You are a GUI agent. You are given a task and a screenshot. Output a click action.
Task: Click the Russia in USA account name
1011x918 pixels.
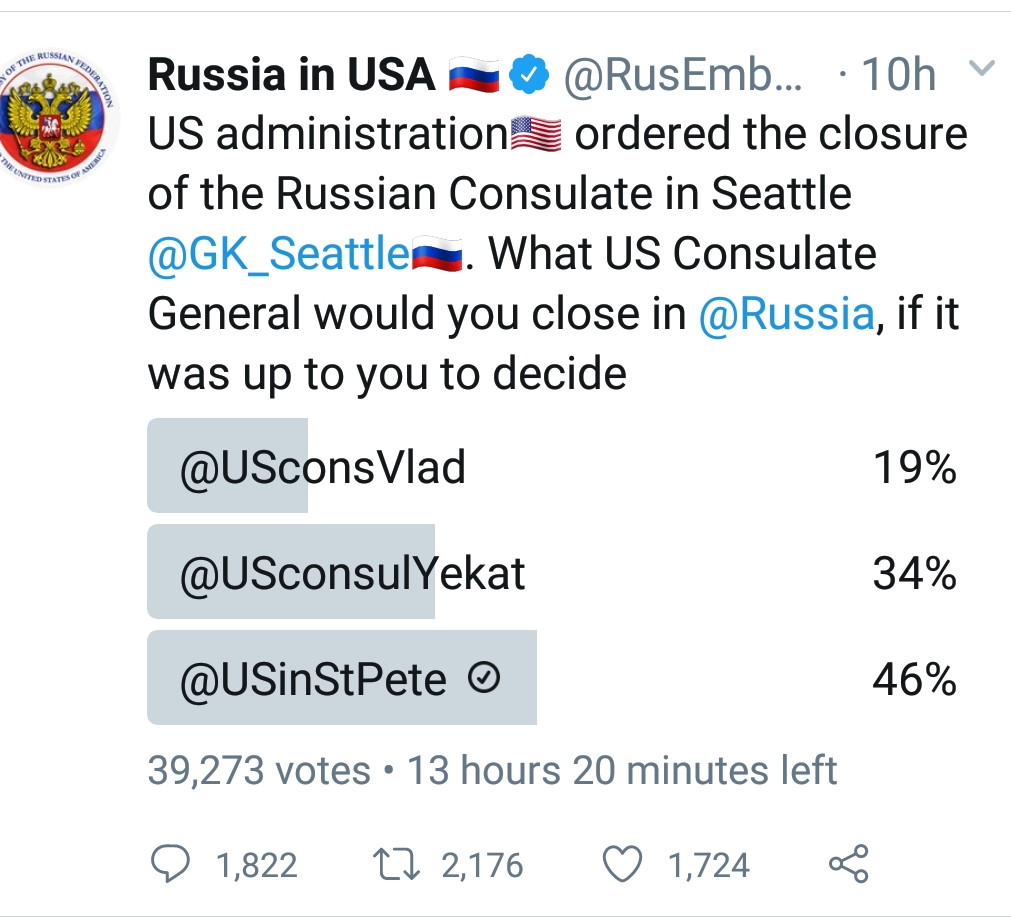[x=291, y=75]
